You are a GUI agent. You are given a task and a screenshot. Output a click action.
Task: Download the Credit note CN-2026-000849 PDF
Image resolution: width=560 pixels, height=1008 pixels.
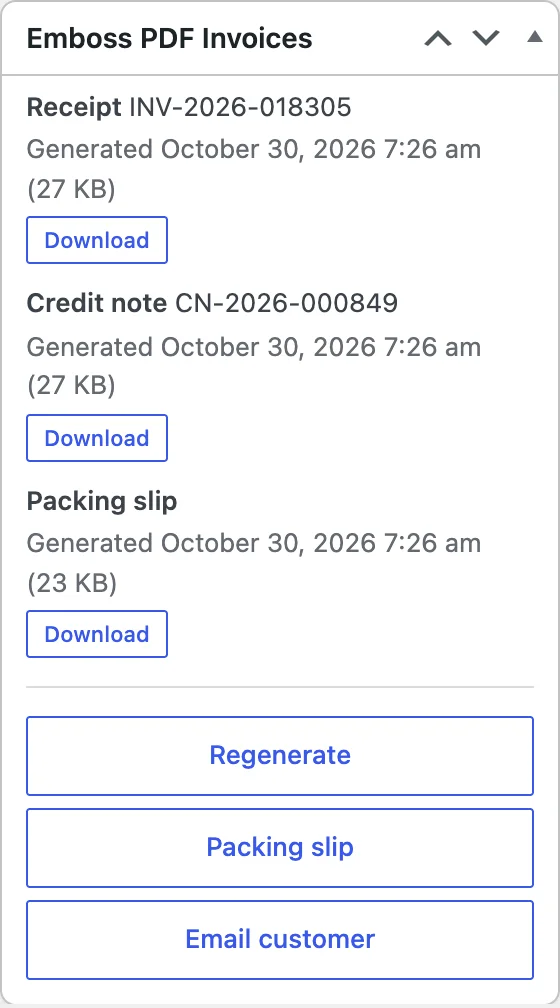(x=97, y=438)
